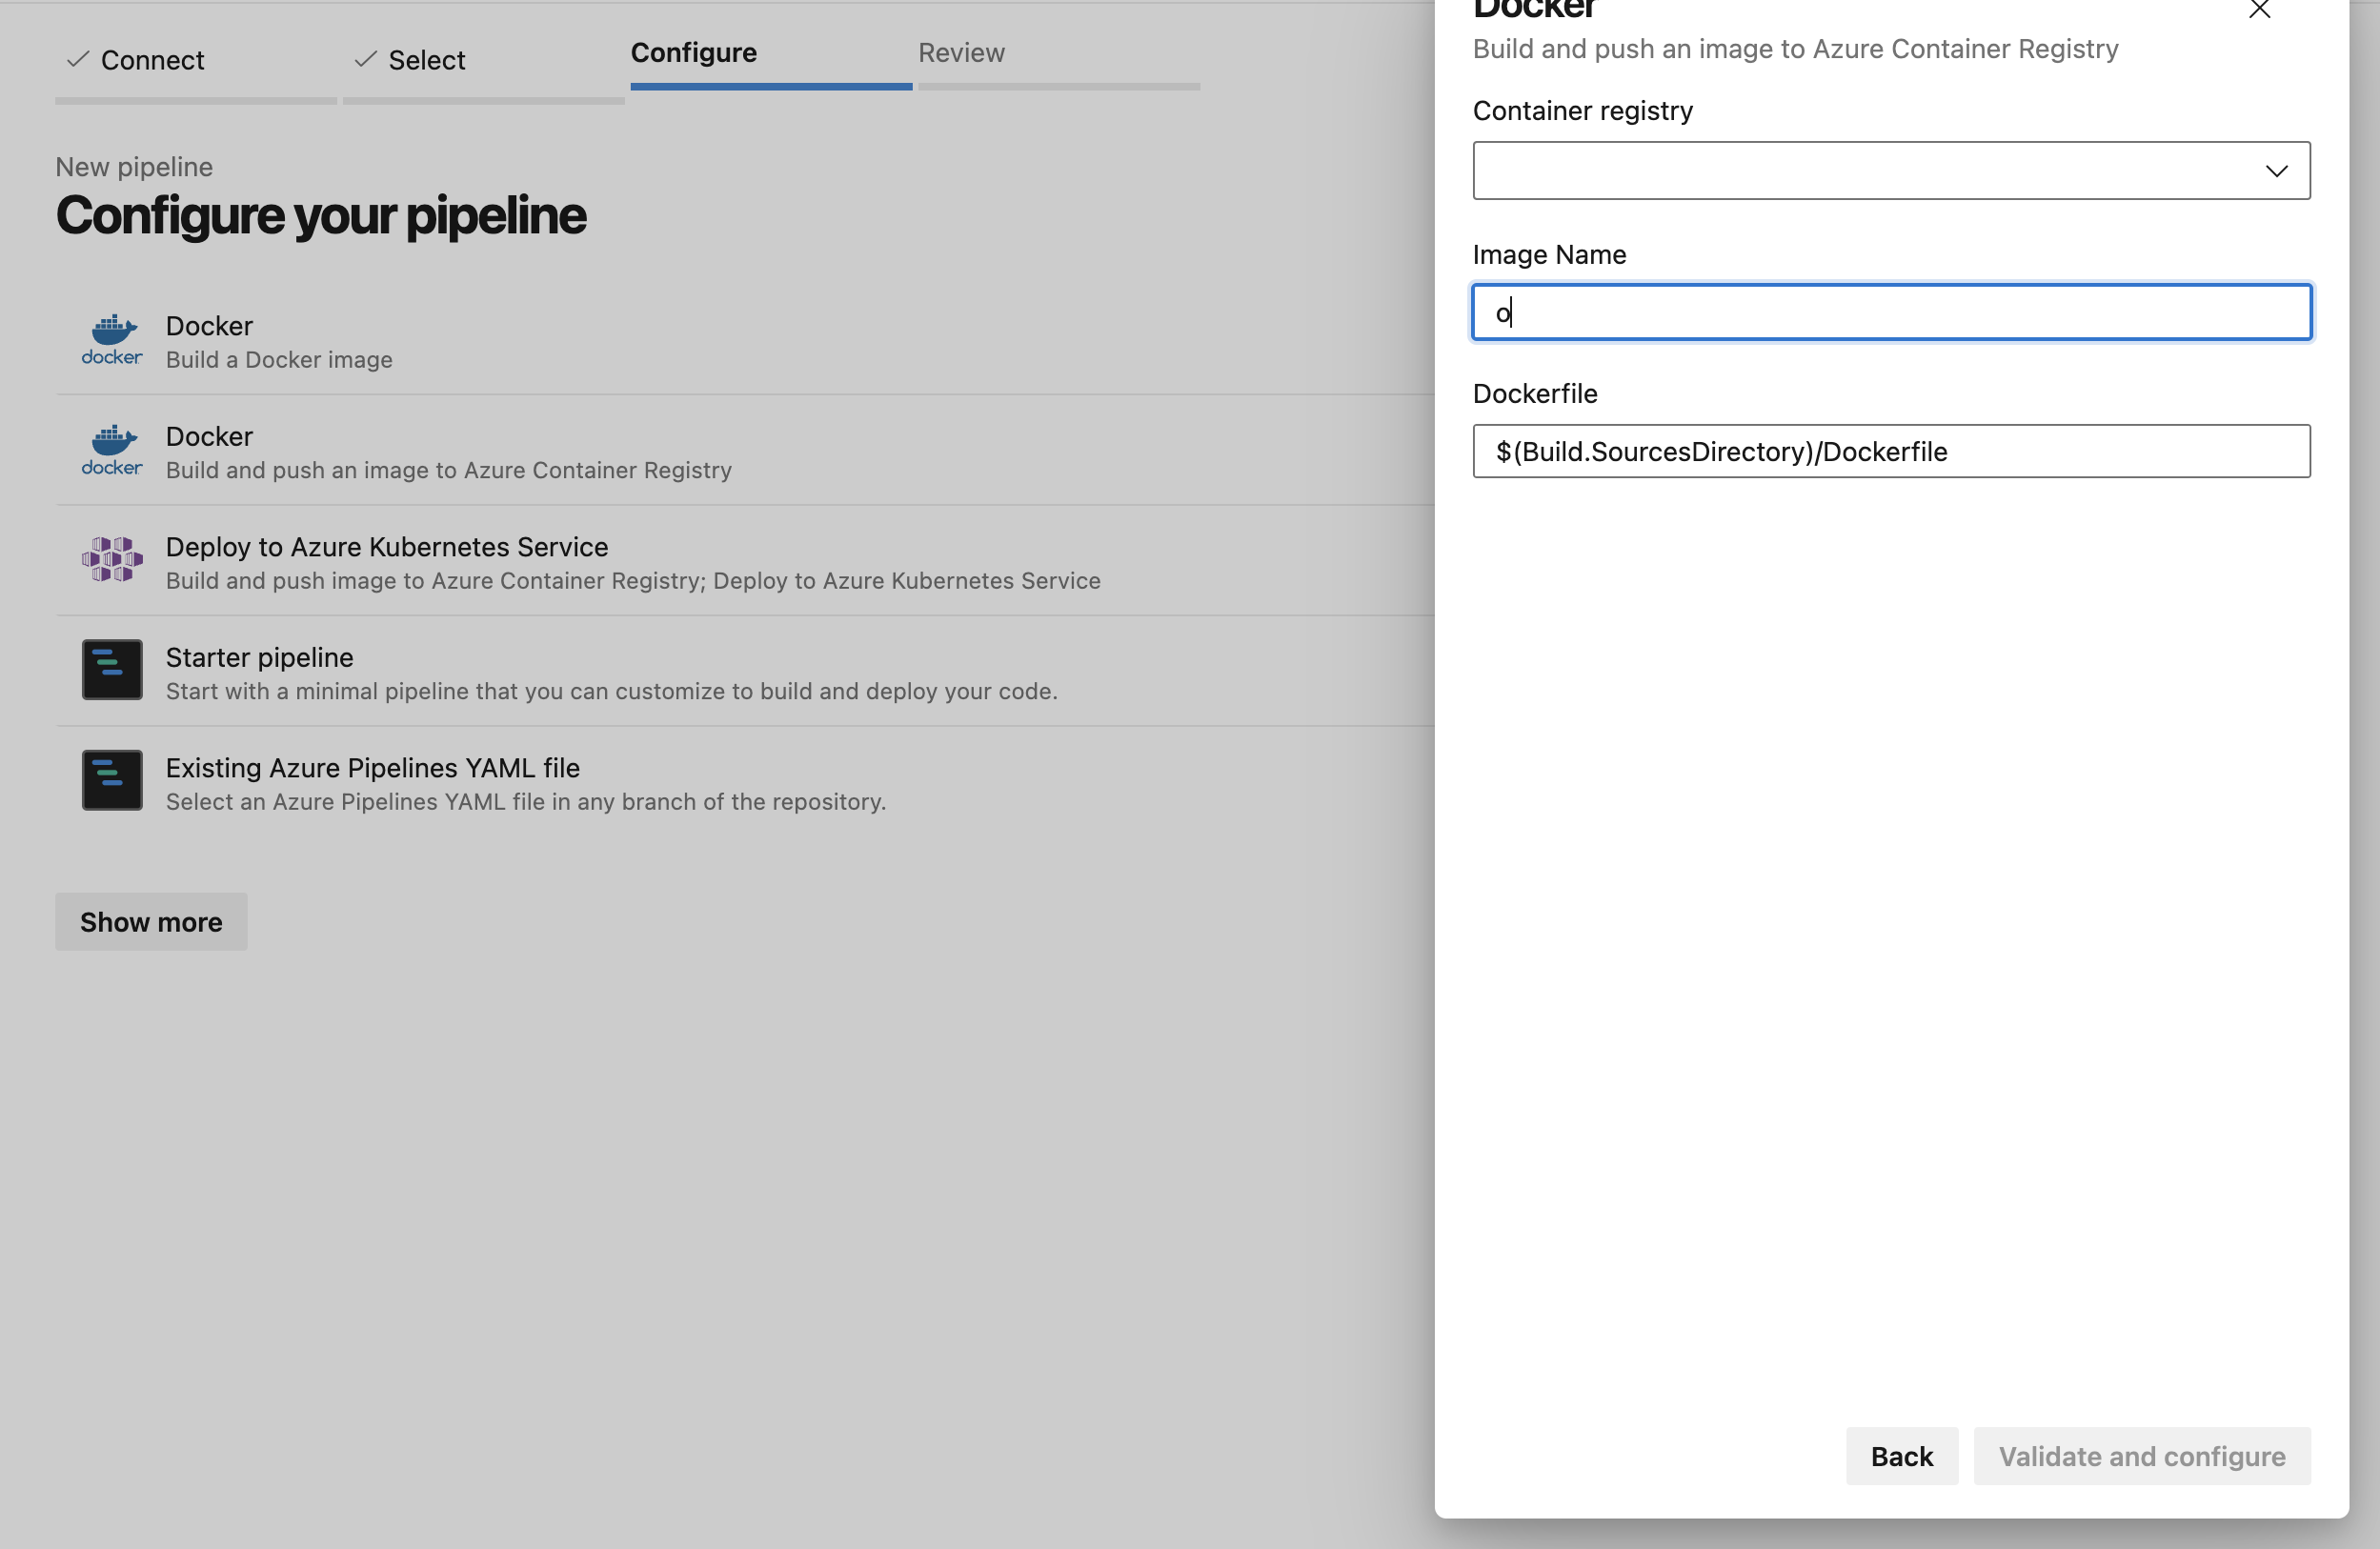The width and height of the screenshot is (2380, 1549).
Task: Close the Docker side panel
Action: (x=2259, y=10)
